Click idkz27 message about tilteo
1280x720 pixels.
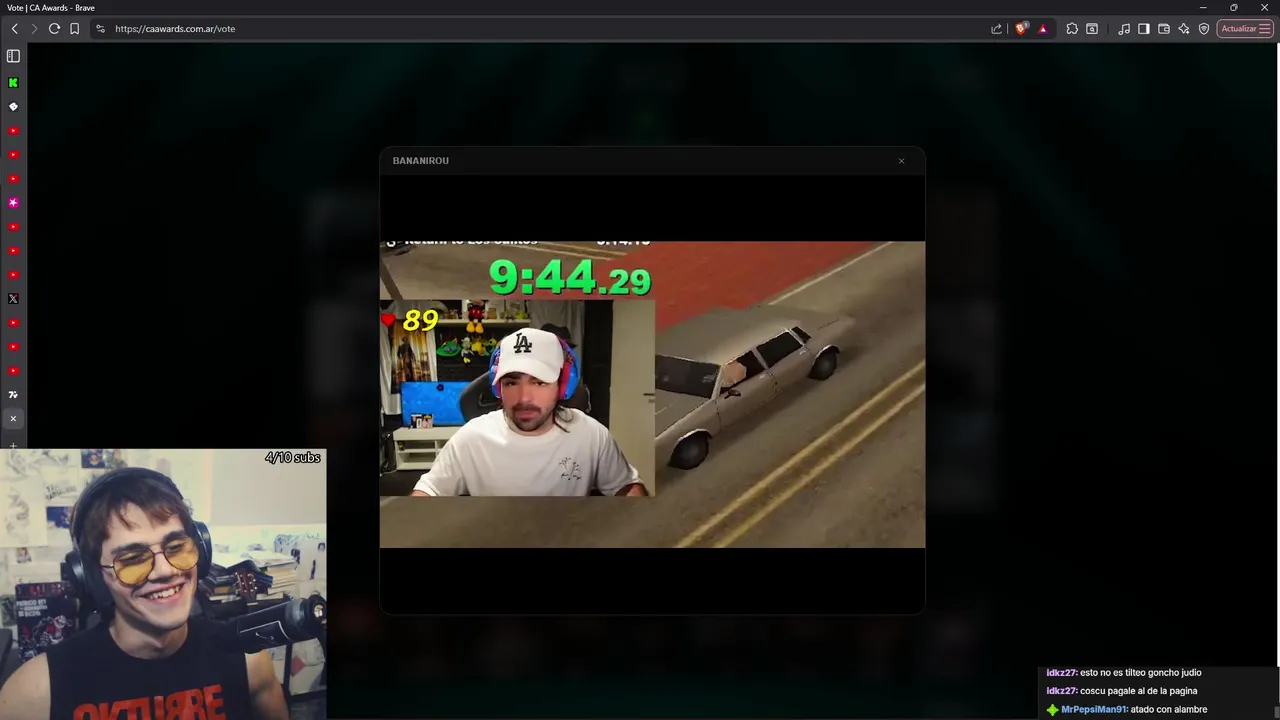click(1124, 673)
